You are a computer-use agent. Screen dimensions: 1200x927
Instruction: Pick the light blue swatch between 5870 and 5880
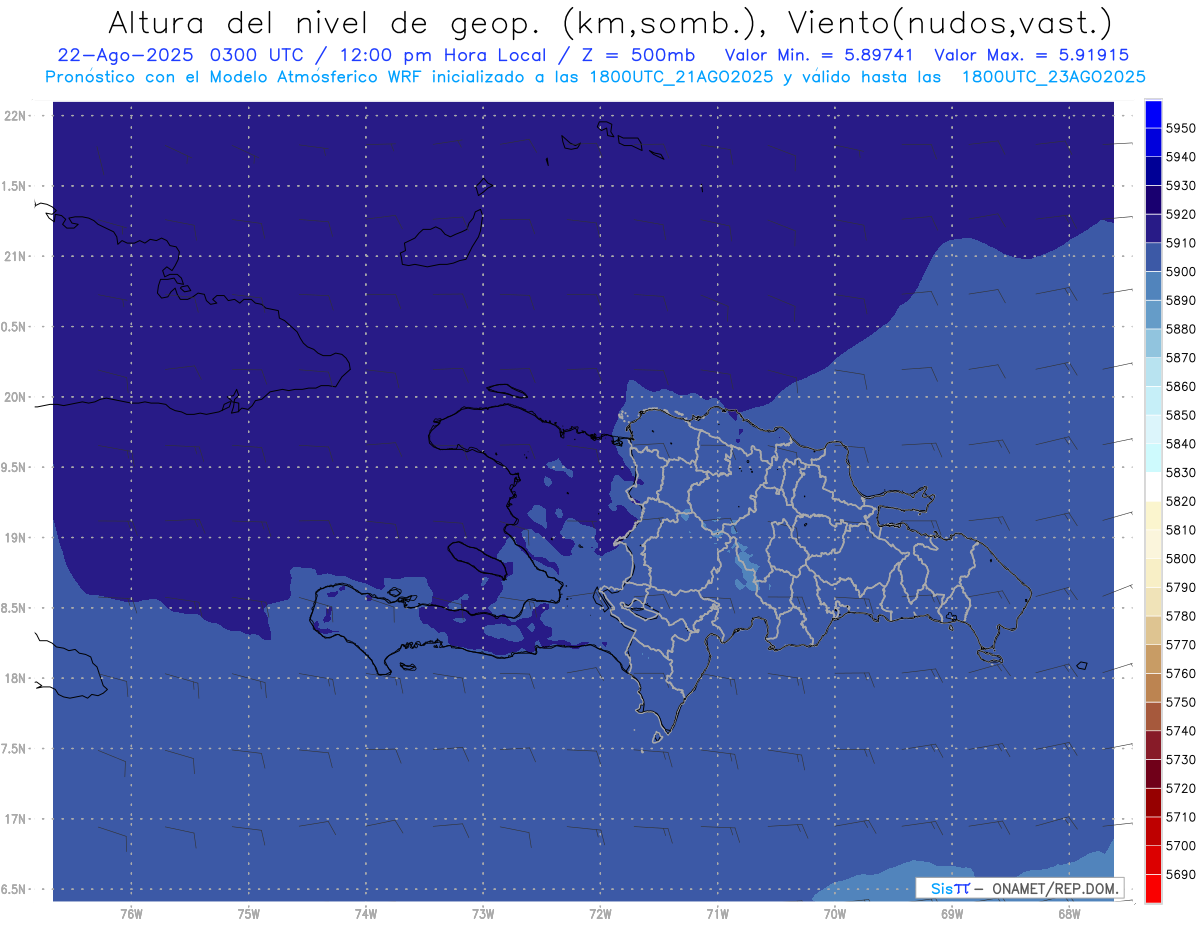(x=1152, y=344)
